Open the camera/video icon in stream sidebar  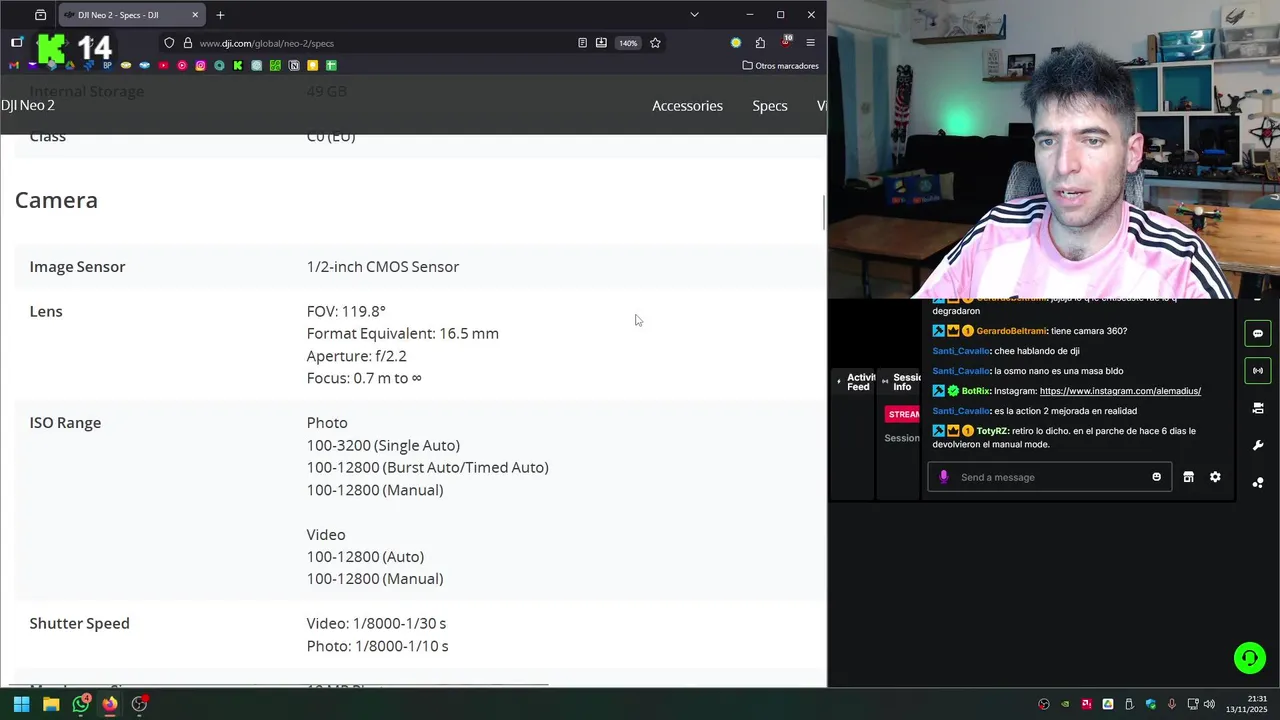1258,408
